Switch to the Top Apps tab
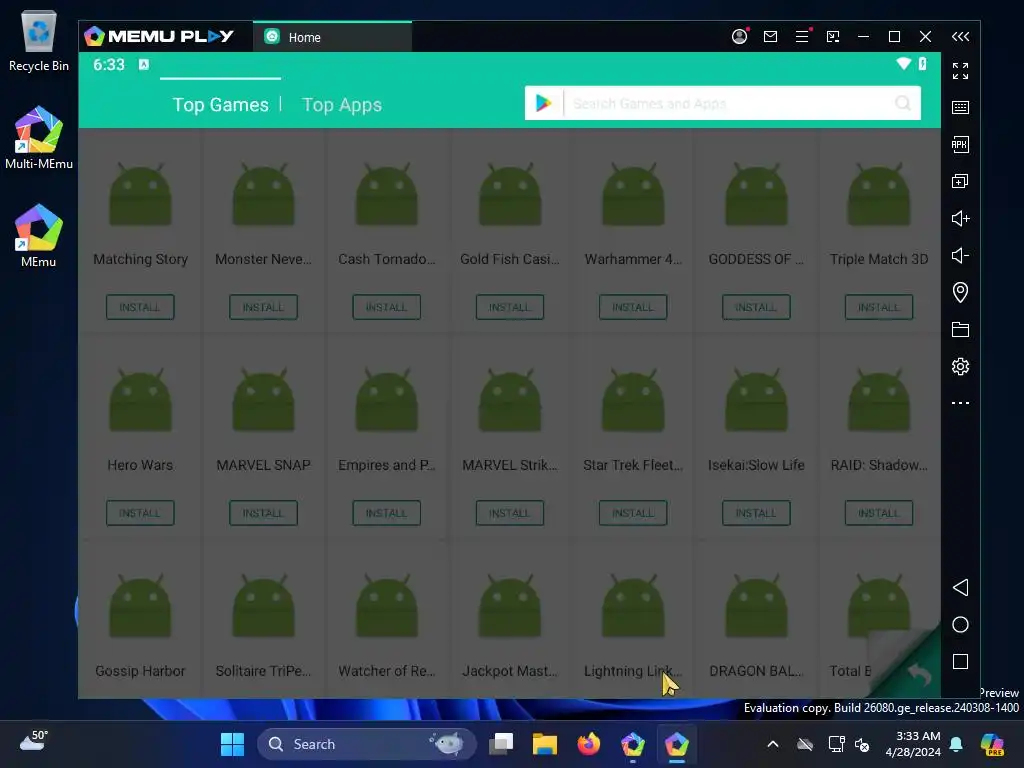The image size is (1024, 768). [342, 104]
